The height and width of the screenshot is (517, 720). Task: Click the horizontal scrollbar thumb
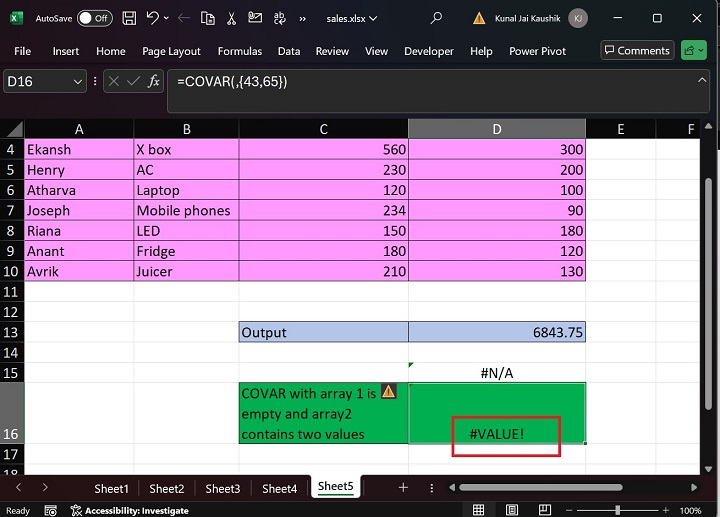click(540, 487)
